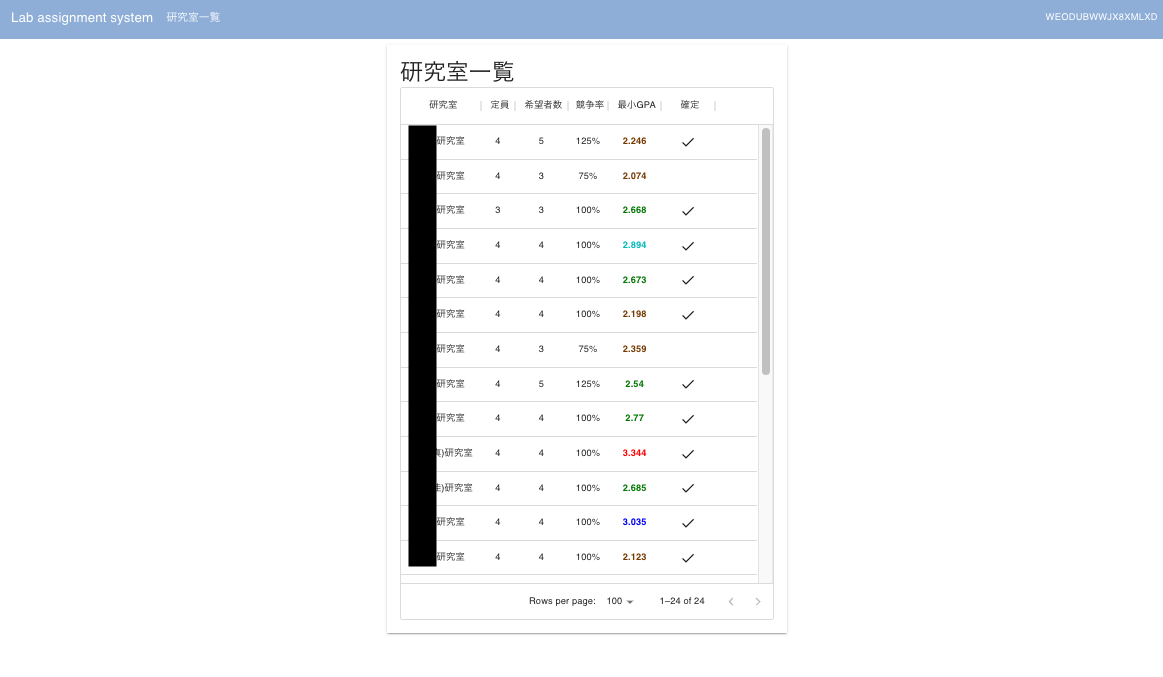Toggle the 確定 mark for GPA 2.668 row
The height and width of the screenshot is (677, 1163).
[x=687, y=210]
